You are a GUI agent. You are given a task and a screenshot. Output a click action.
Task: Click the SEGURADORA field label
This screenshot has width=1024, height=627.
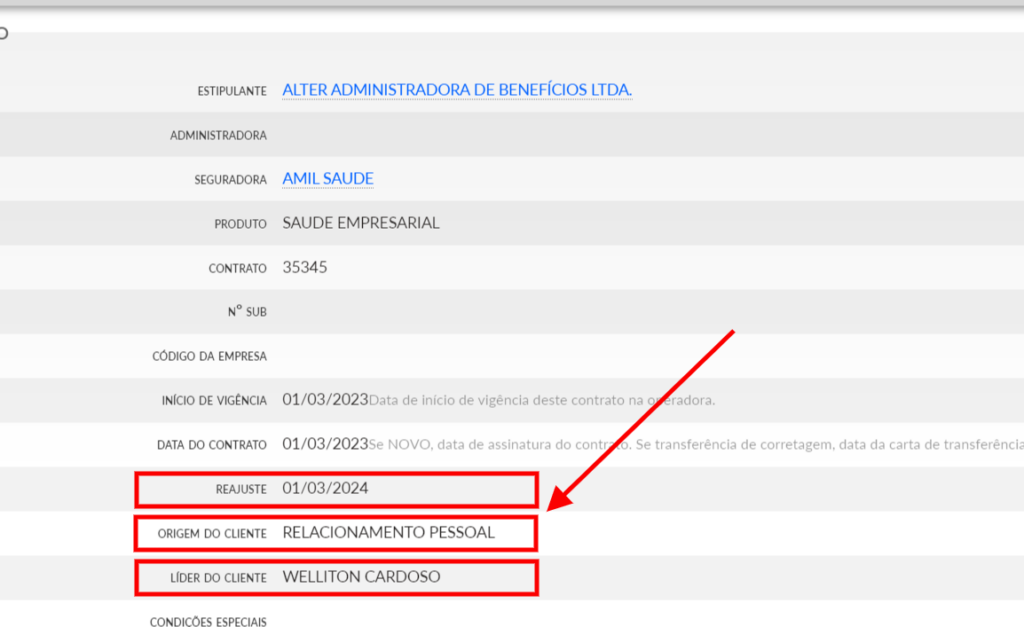[230, 180]
